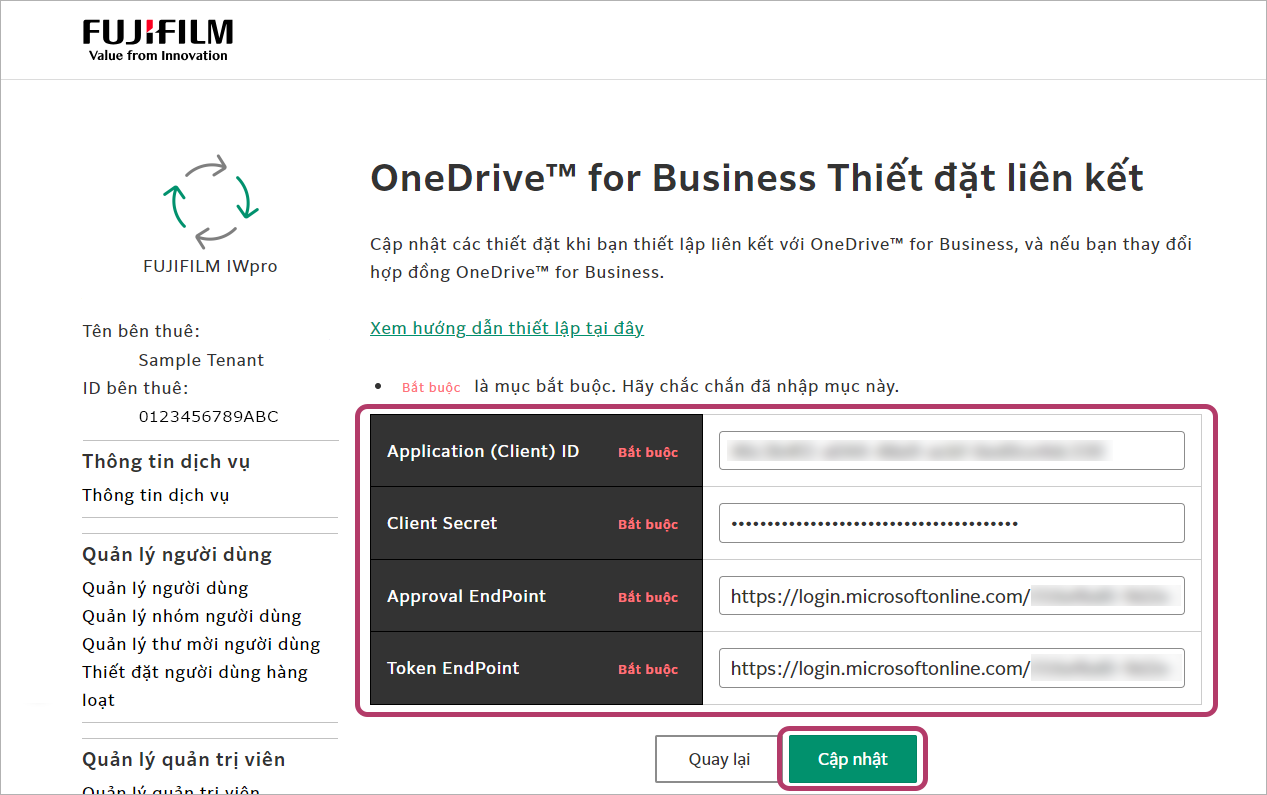Click the 'FUJIFILM IWpro' product label
The image size is (1267, 795).
coord(210,267)
